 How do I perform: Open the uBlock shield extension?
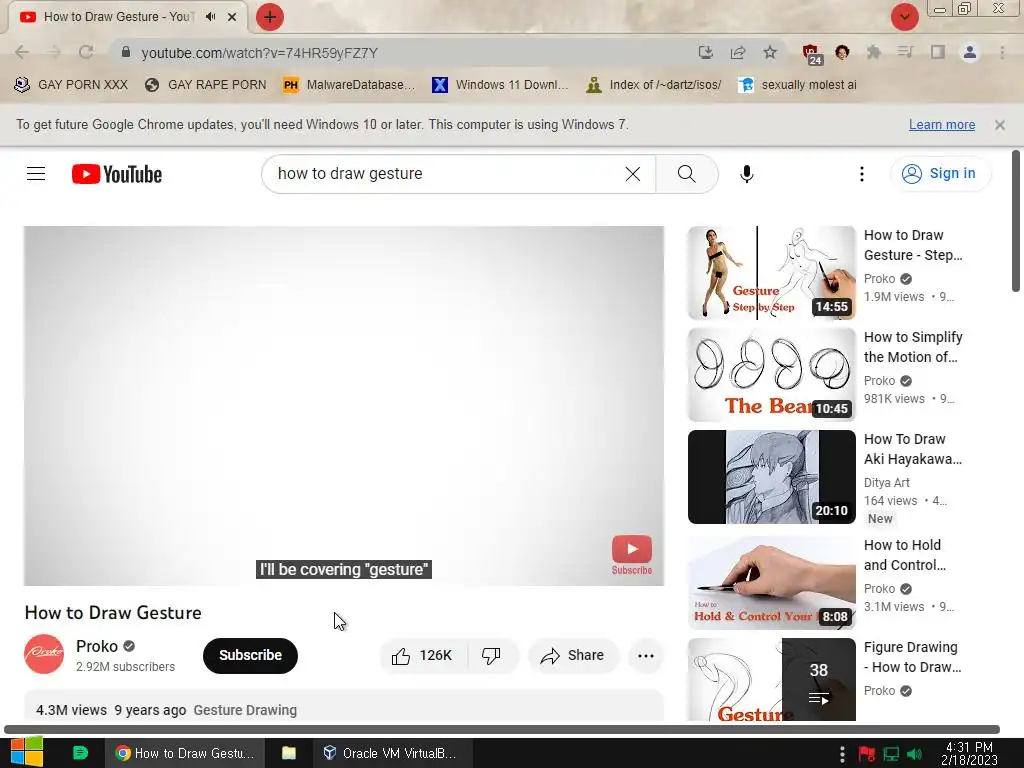812,54
